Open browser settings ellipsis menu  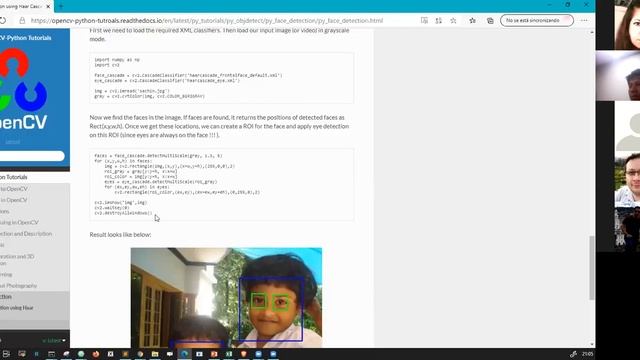point(584,20)
